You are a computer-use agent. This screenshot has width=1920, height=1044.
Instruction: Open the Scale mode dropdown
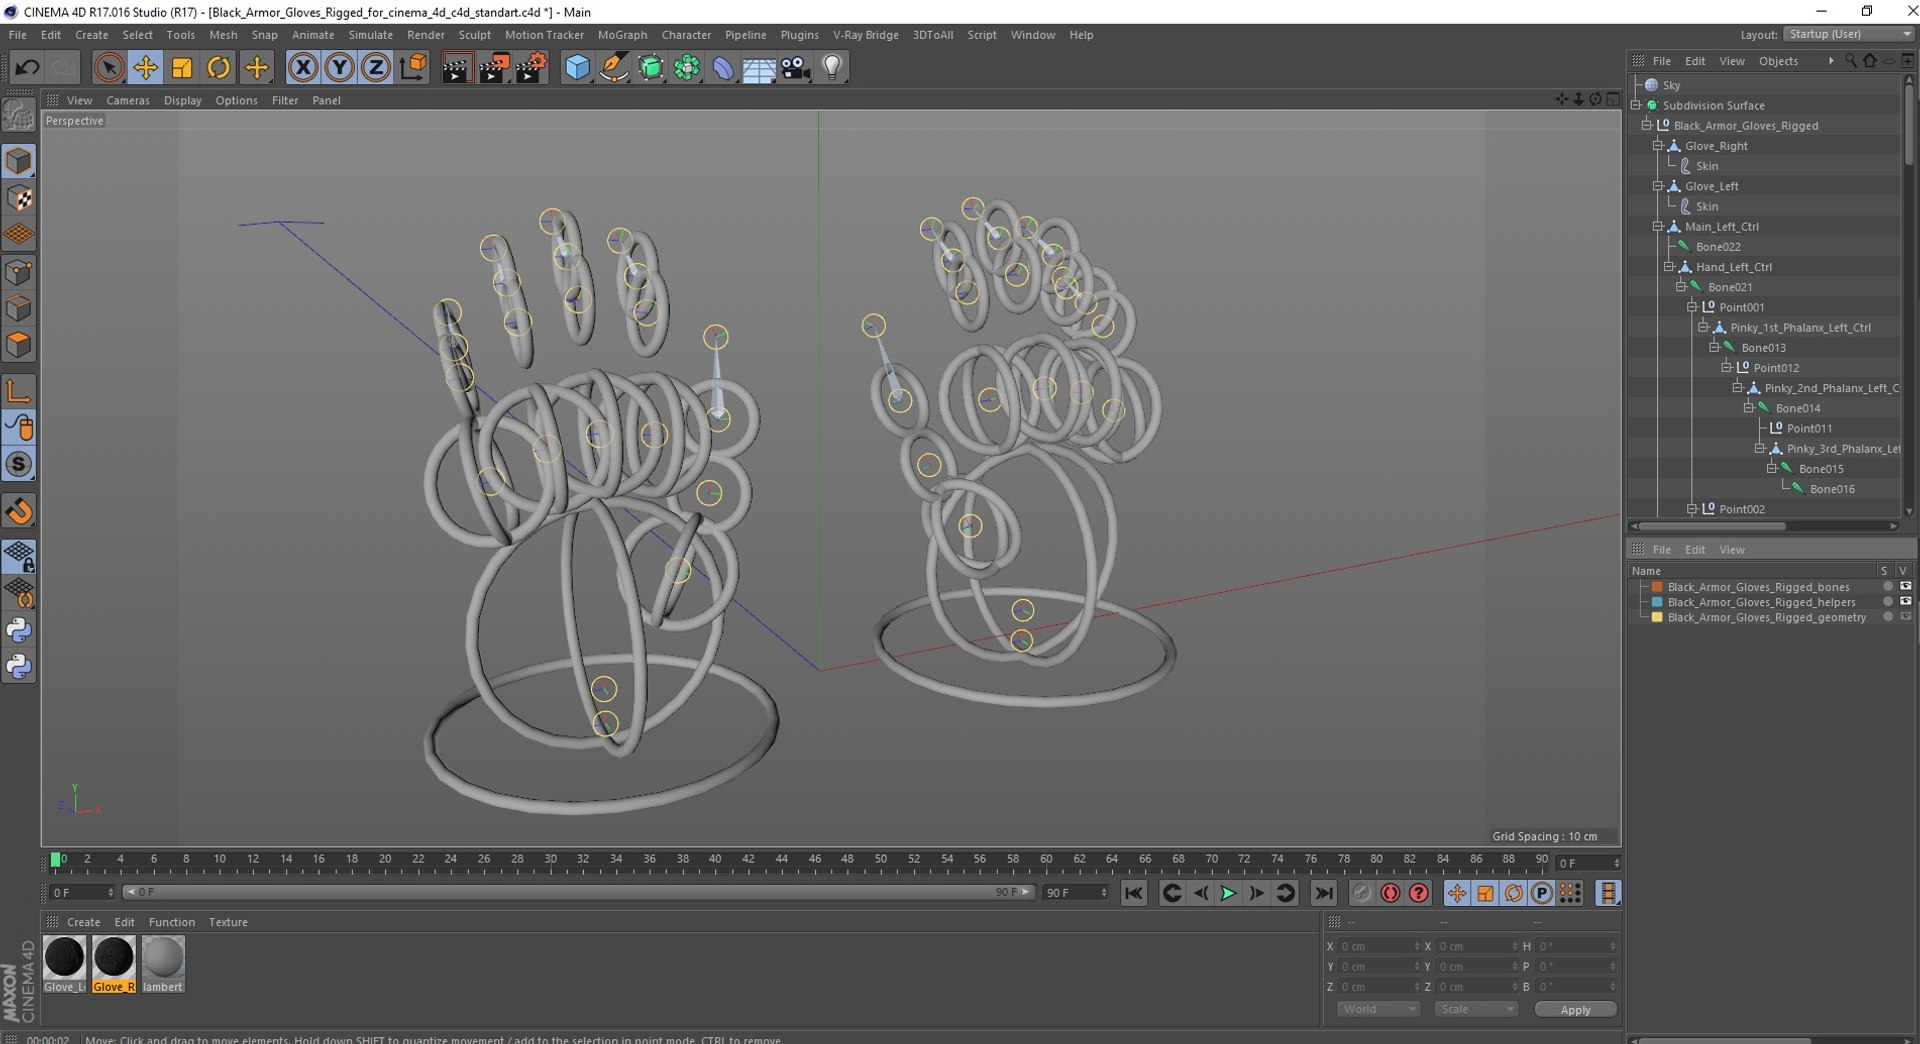coord(1476,1009)
